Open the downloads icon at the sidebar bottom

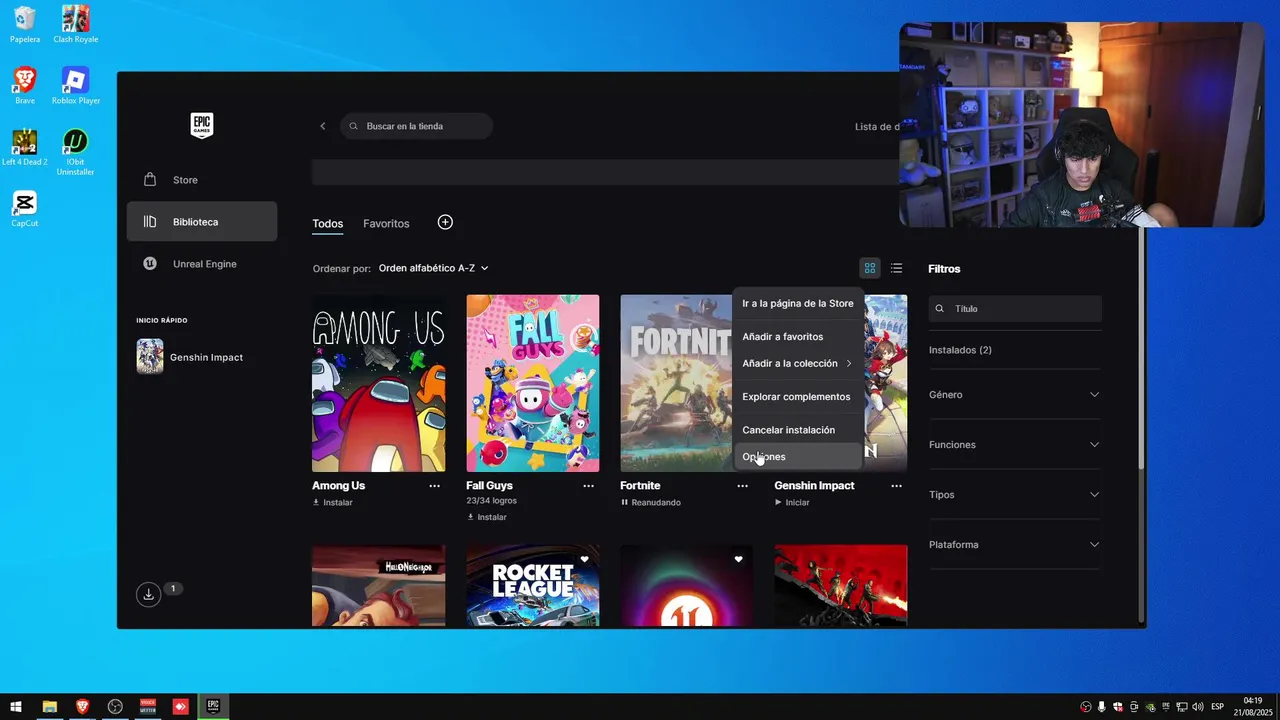pyautogui.click(x=148, y=595)
